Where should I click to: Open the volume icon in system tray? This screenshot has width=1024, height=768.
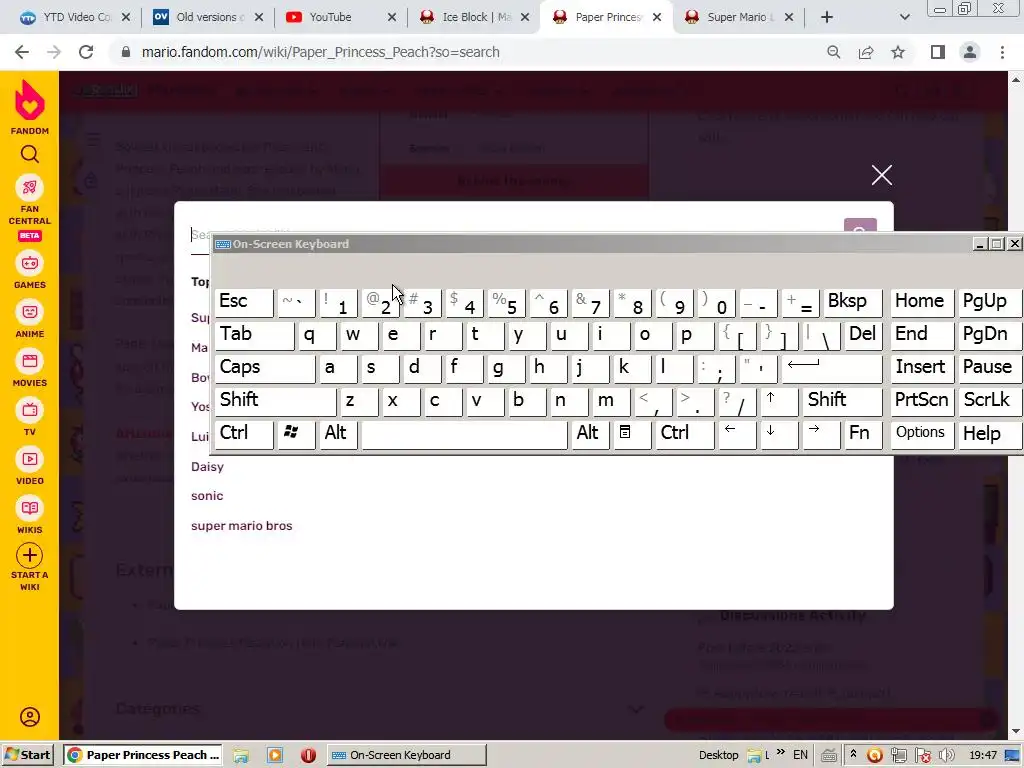(x=946, y=755)
